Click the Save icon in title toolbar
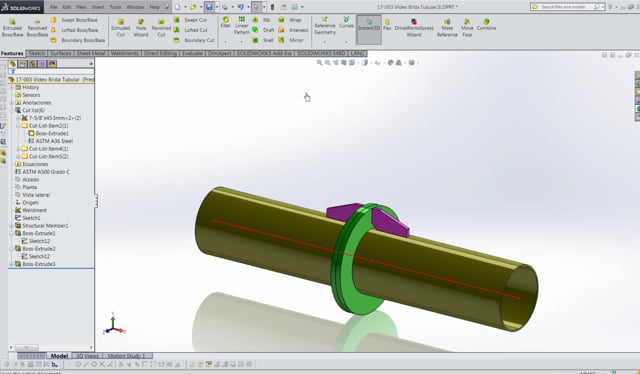Screen dimensions: 640x374 coord(209,7)
